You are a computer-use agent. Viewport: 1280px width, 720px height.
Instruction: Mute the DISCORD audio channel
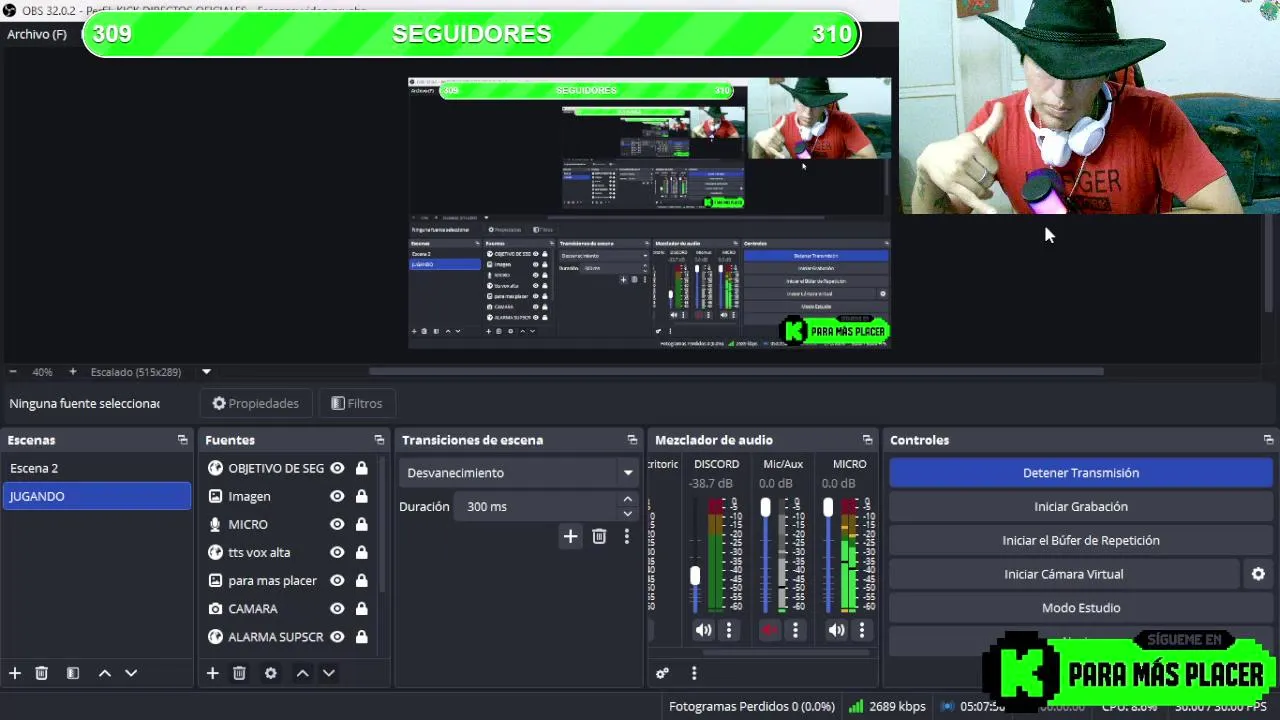tap(704, 630)
